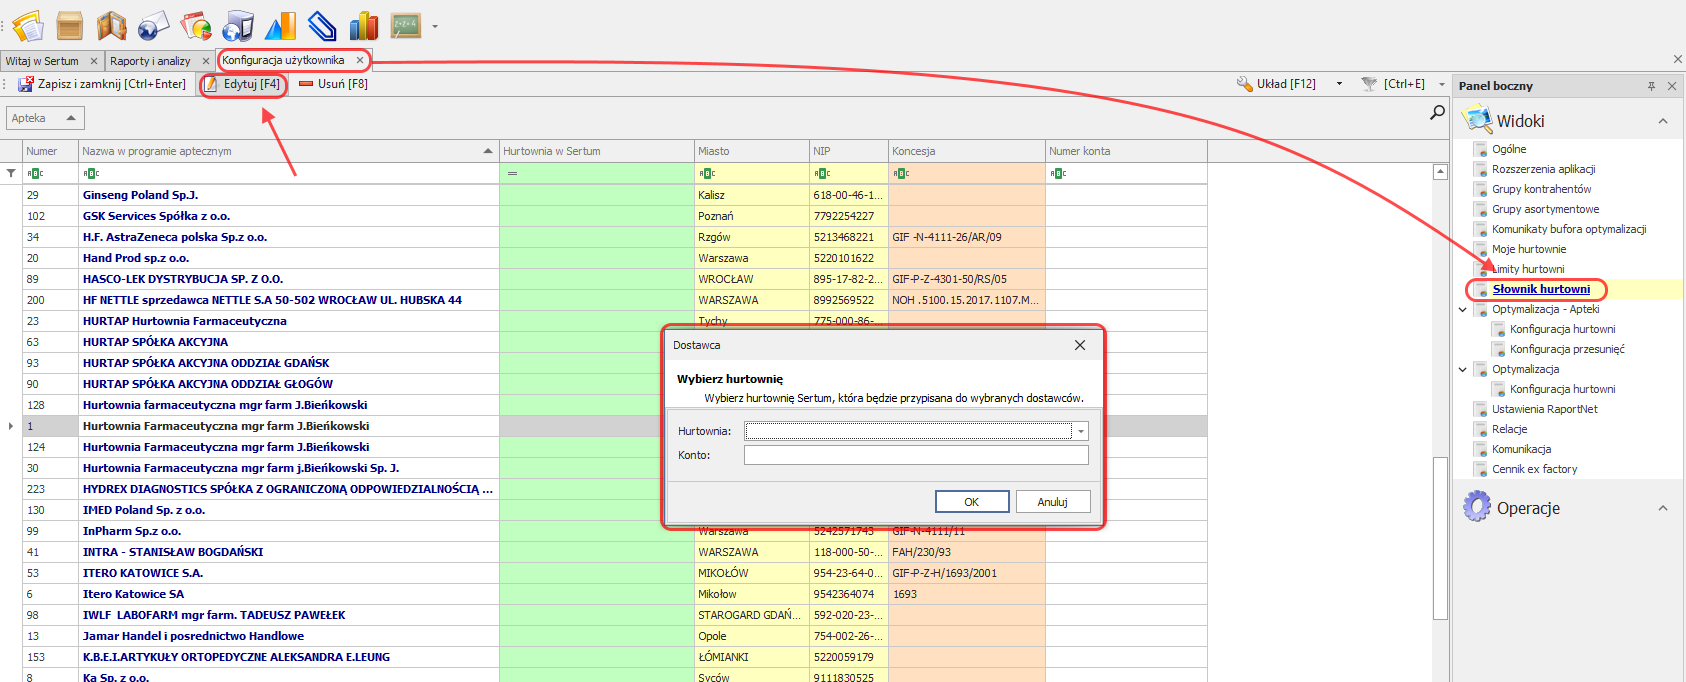This screenshot has height=682, width=1686.
Task: Switch to the Raporty i analizy tab
Action: pos(150,61)
